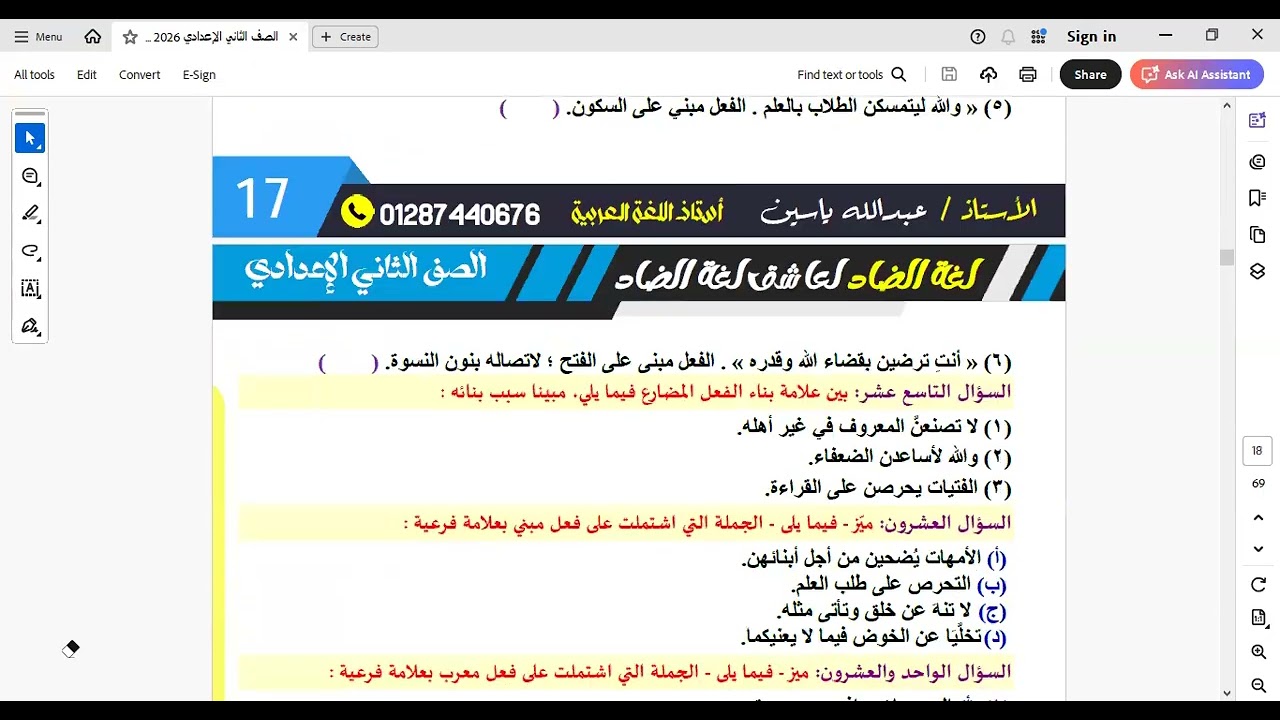
Task: Go to the previous page up arrow
Action: click(x=1258, y=518)
